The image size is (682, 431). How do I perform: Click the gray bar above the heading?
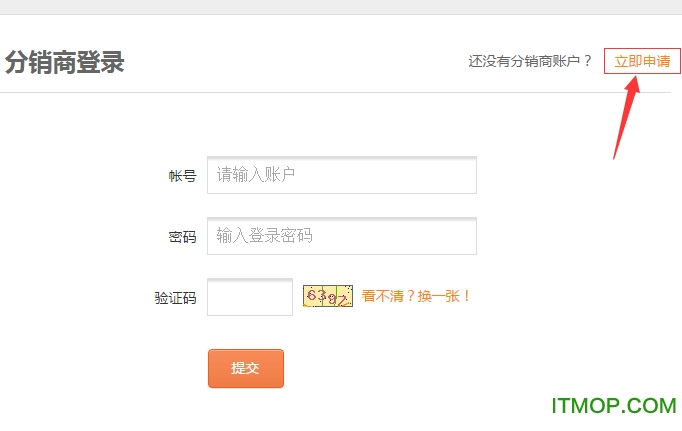(341, 7)
